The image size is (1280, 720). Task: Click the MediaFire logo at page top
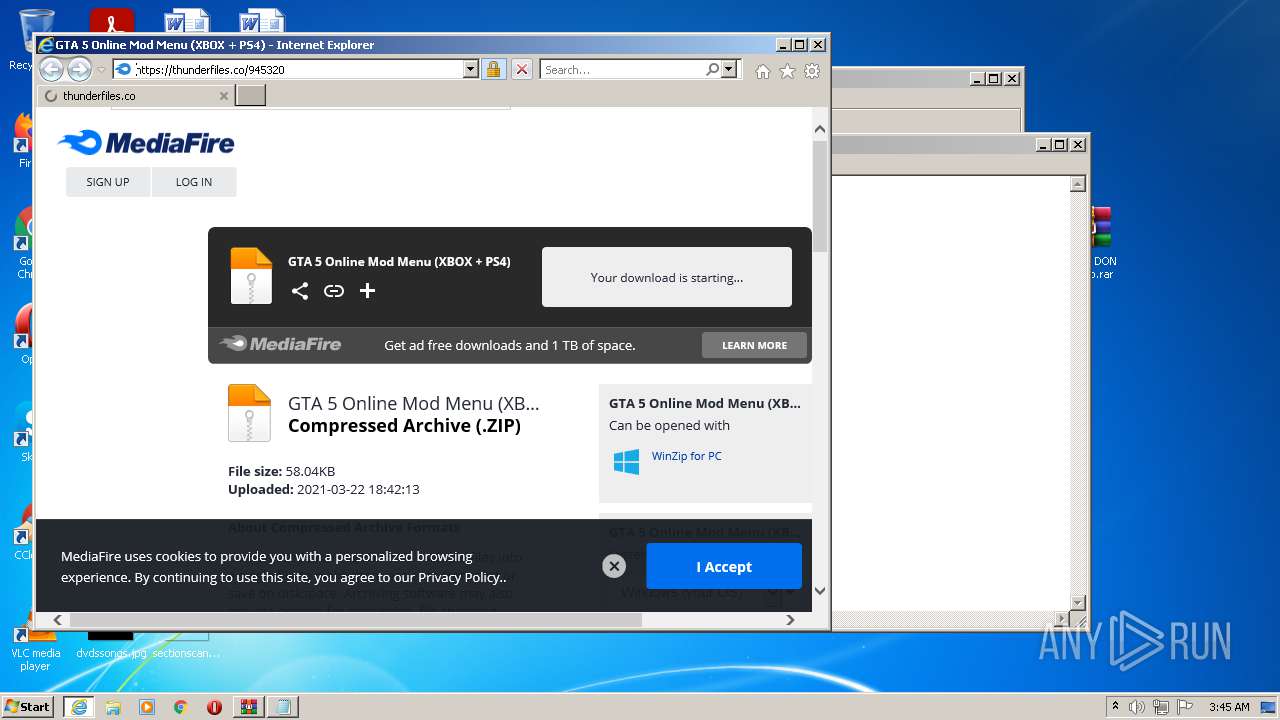(146, 143)
